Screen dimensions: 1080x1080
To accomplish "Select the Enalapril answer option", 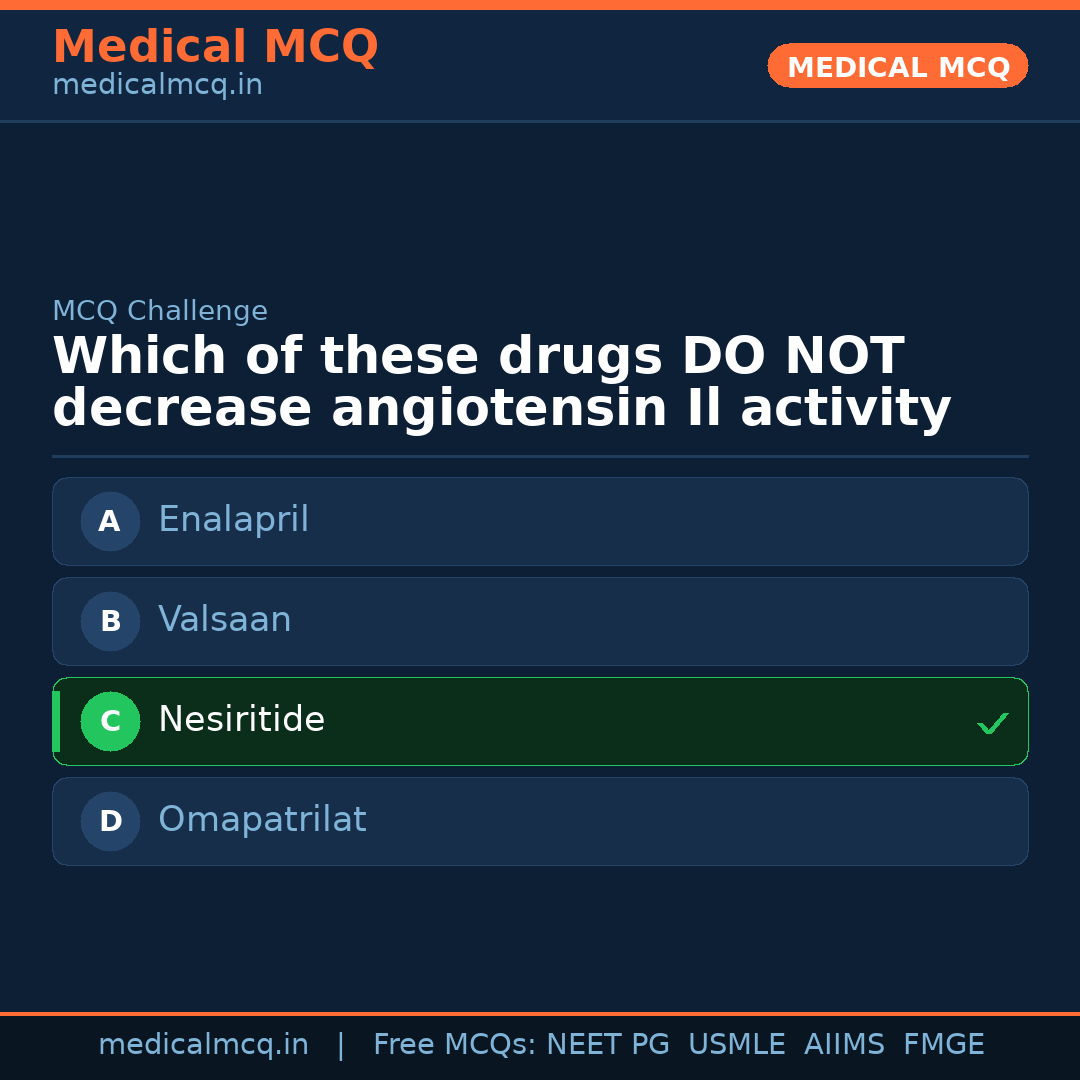I will (x=234, y=520).
